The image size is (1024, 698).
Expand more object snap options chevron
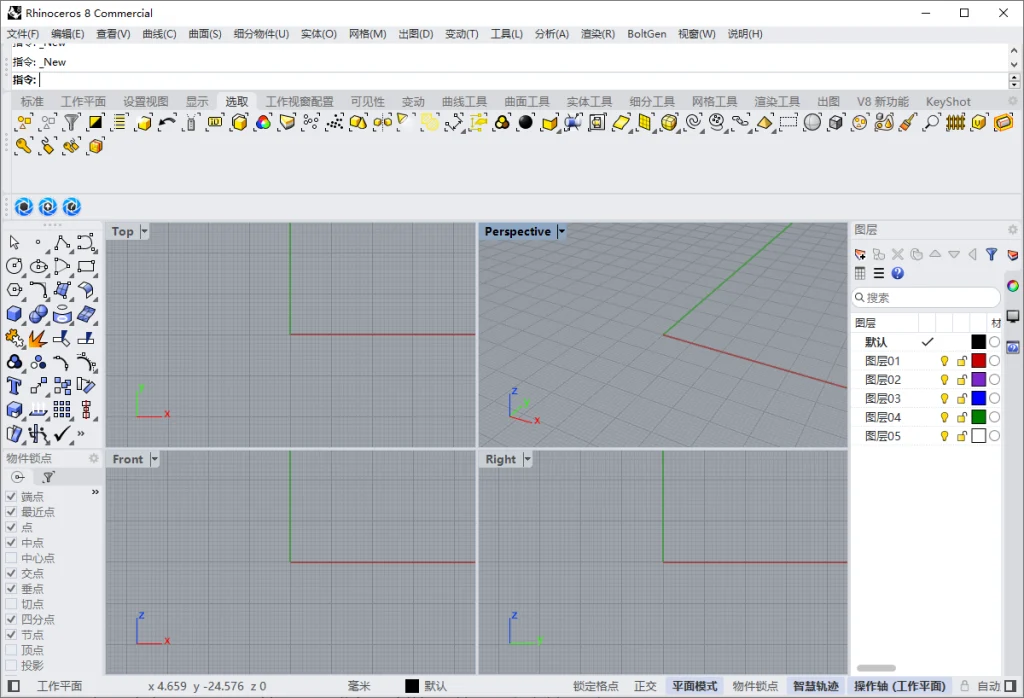(x=95, y=492)
